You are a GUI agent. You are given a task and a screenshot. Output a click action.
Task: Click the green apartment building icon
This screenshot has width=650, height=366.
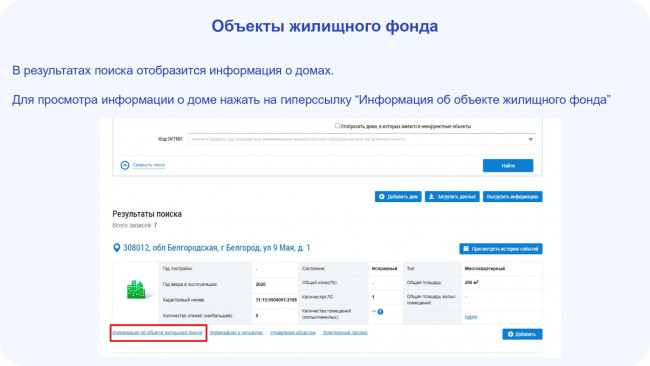click(x=136, y=289)
